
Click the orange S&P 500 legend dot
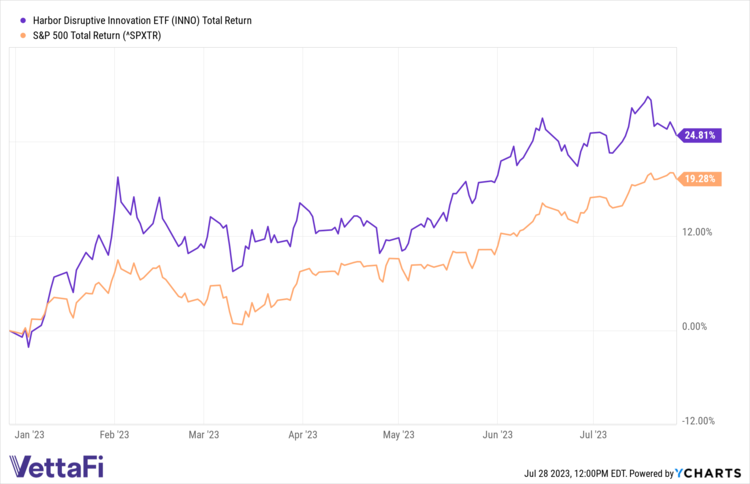click(11, 36)
